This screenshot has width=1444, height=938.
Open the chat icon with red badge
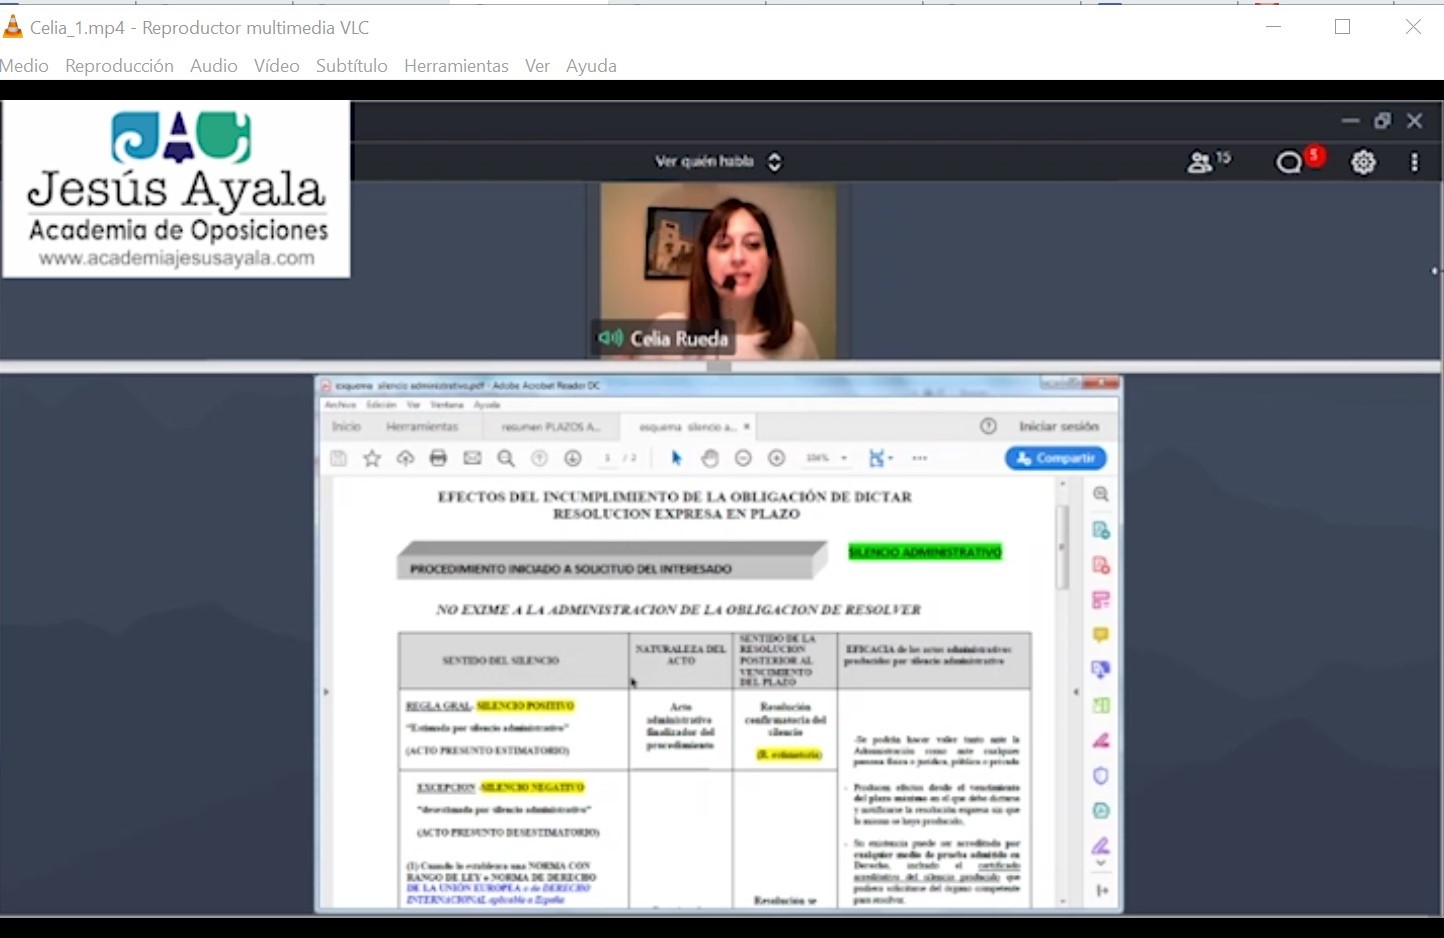point(1292,161)
